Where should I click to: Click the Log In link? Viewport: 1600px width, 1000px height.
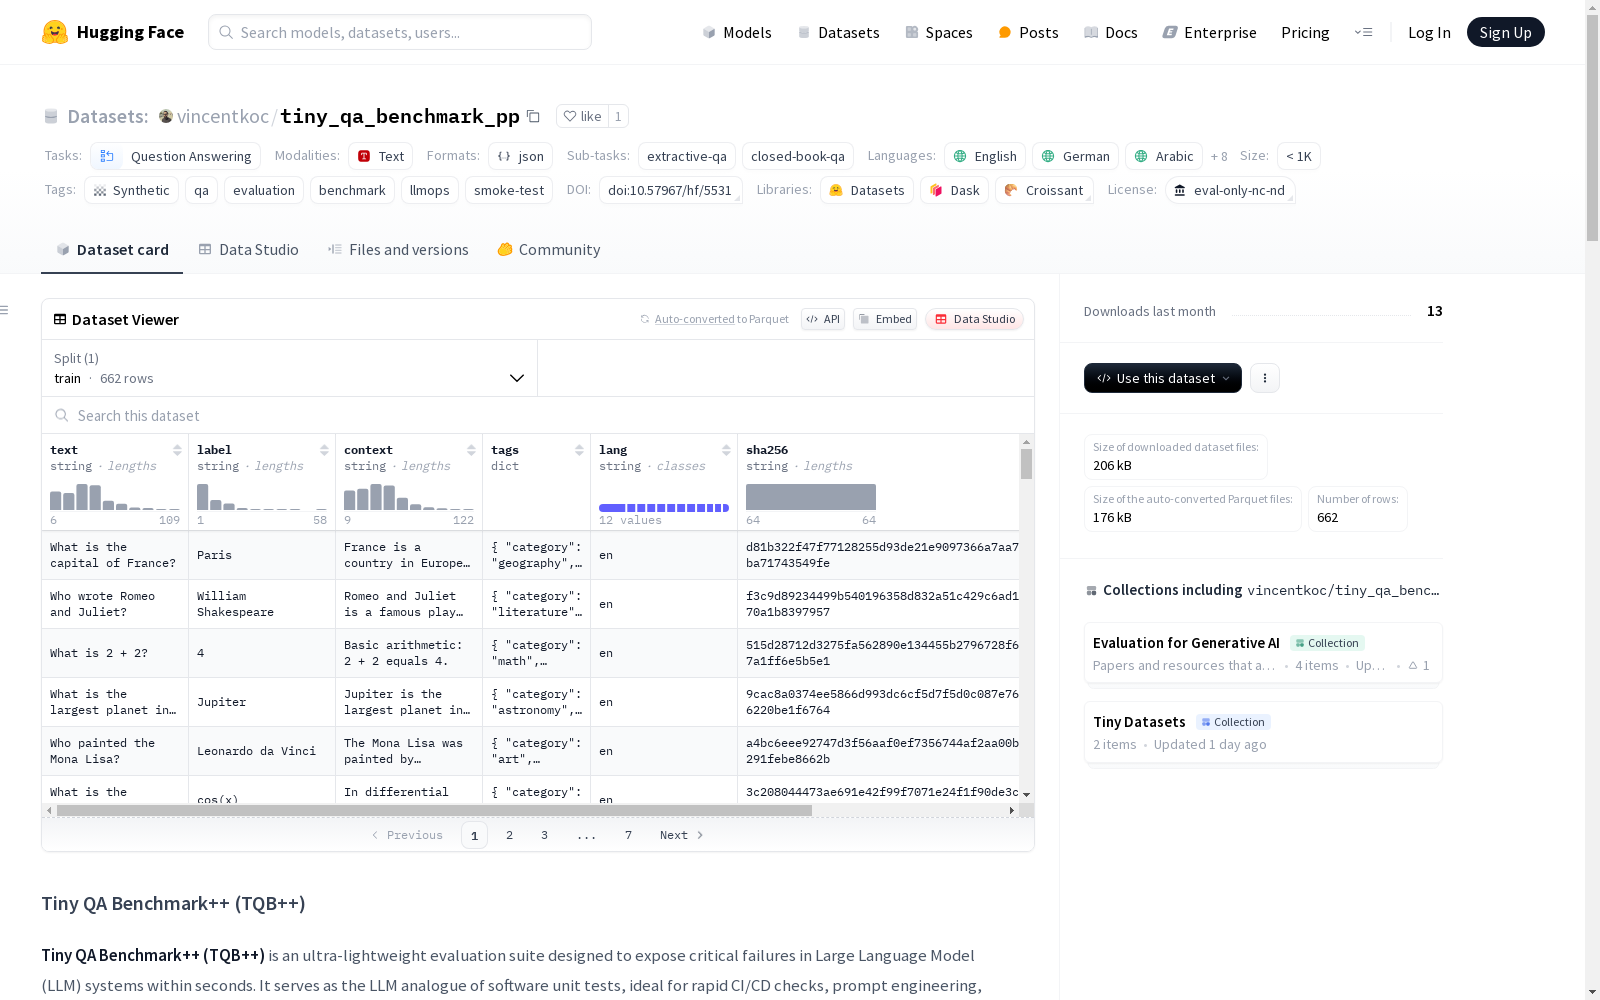click(1429, 32)
